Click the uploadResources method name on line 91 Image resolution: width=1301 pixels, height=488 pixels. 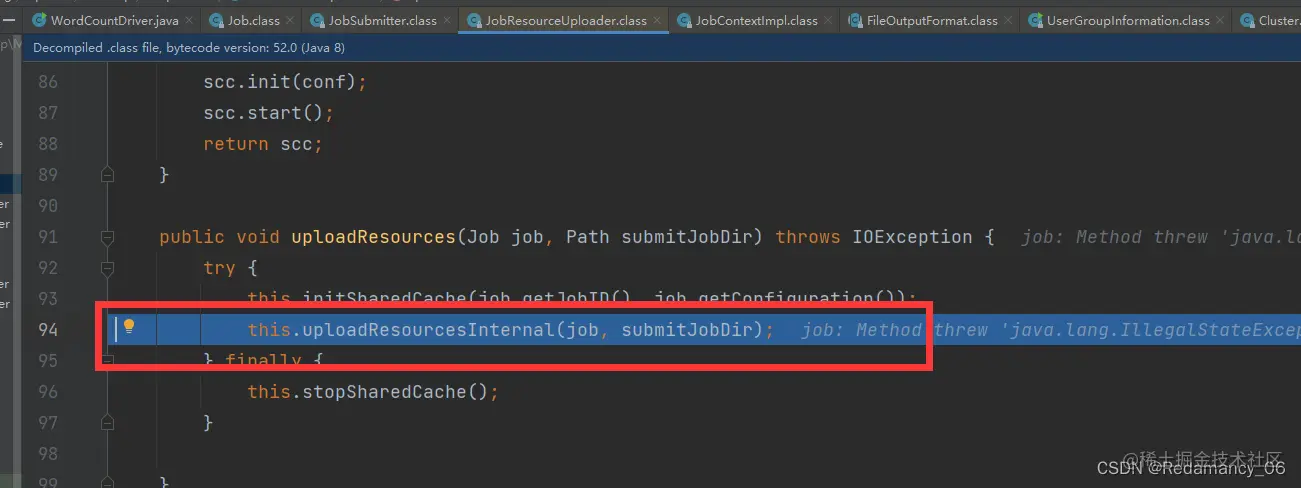coord(373,237)
